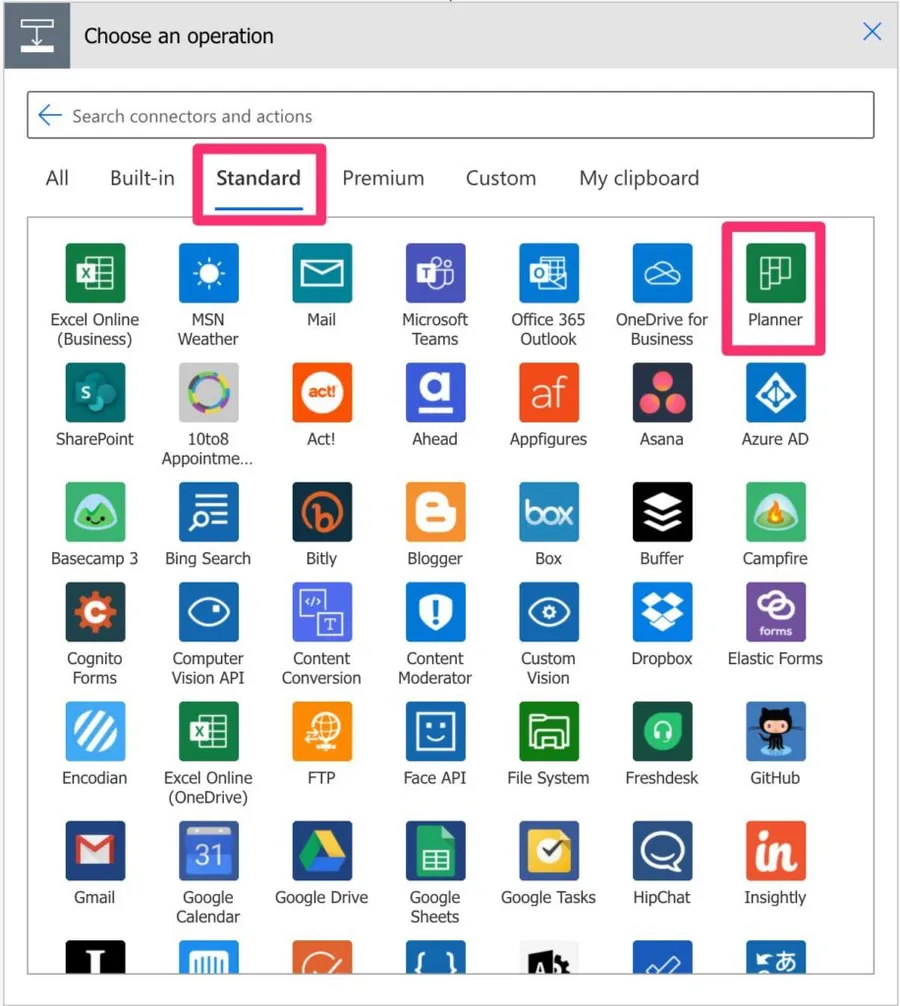Pick the GitHub connector icon
Image resolution: width=900 pixels, height=1006 pixels.
775,731
